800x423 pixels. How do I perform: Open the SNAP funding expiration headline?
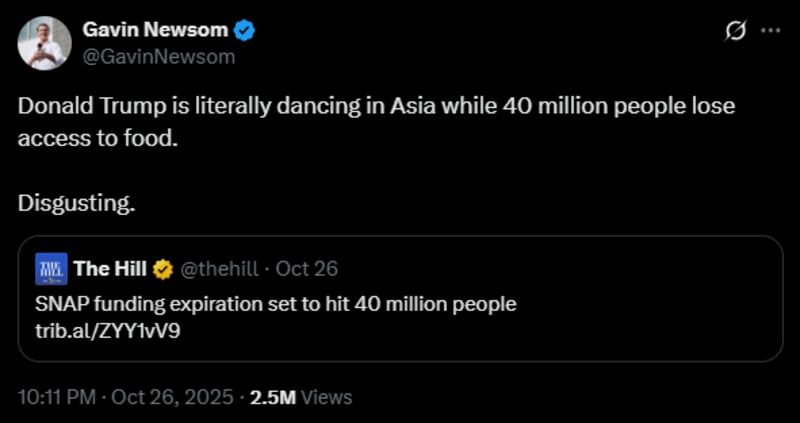click(275, 304)
